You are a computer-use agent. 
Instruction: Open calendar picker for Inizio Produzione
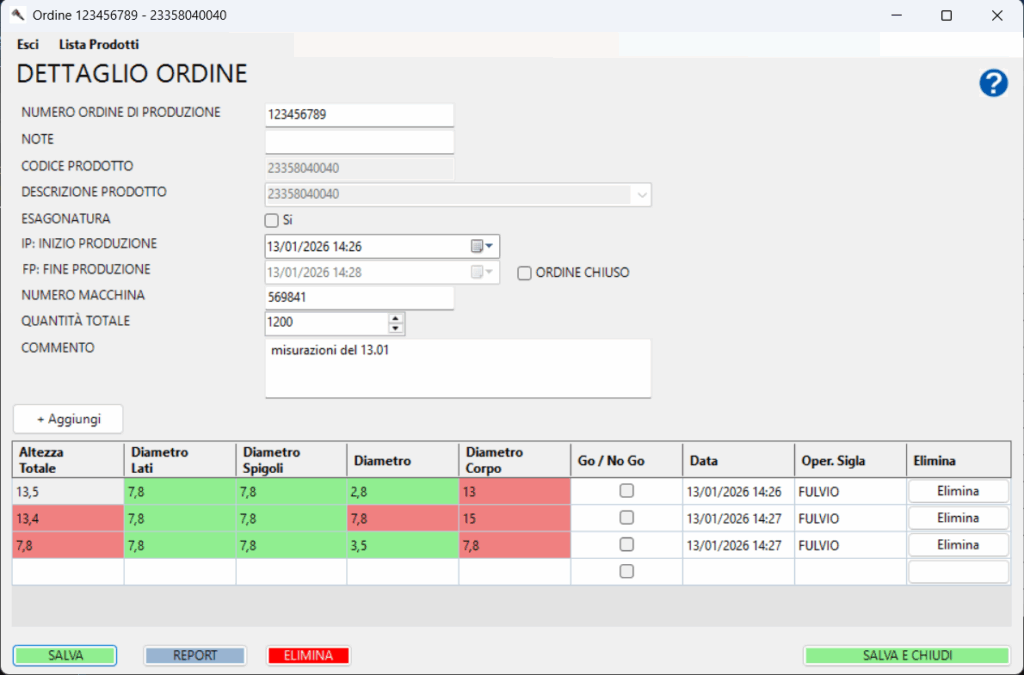pyautogui.click(x=482, y=246)
